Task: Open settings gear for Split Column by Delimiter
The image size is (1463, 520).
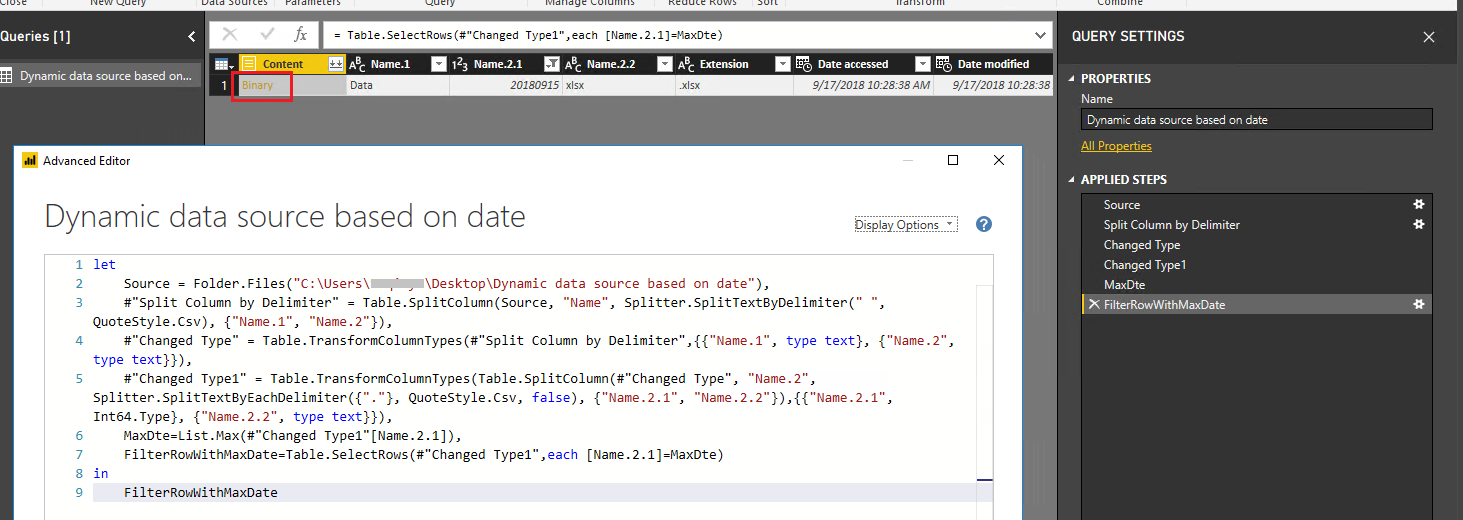Action: pos(1418,224)
